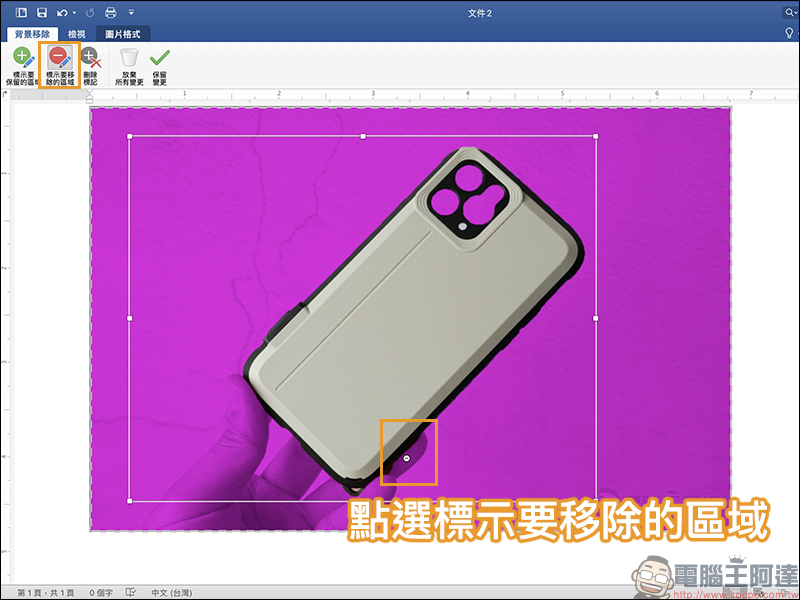Screen dimensions: 800x600
Task: Click the Save floppy disk icon
Action: tap(42, 13)
